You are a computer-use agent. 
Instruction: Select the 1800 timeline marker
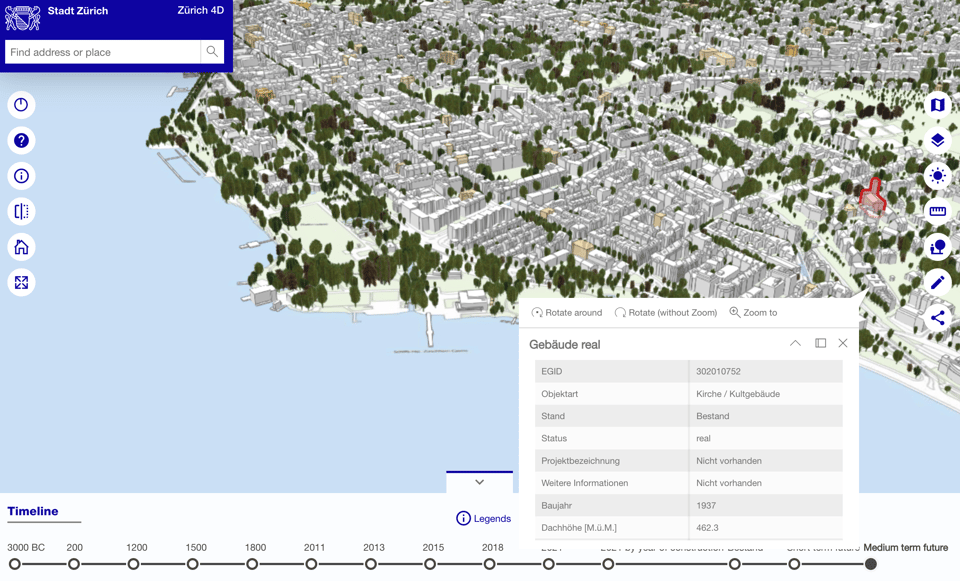coord(254,564)
